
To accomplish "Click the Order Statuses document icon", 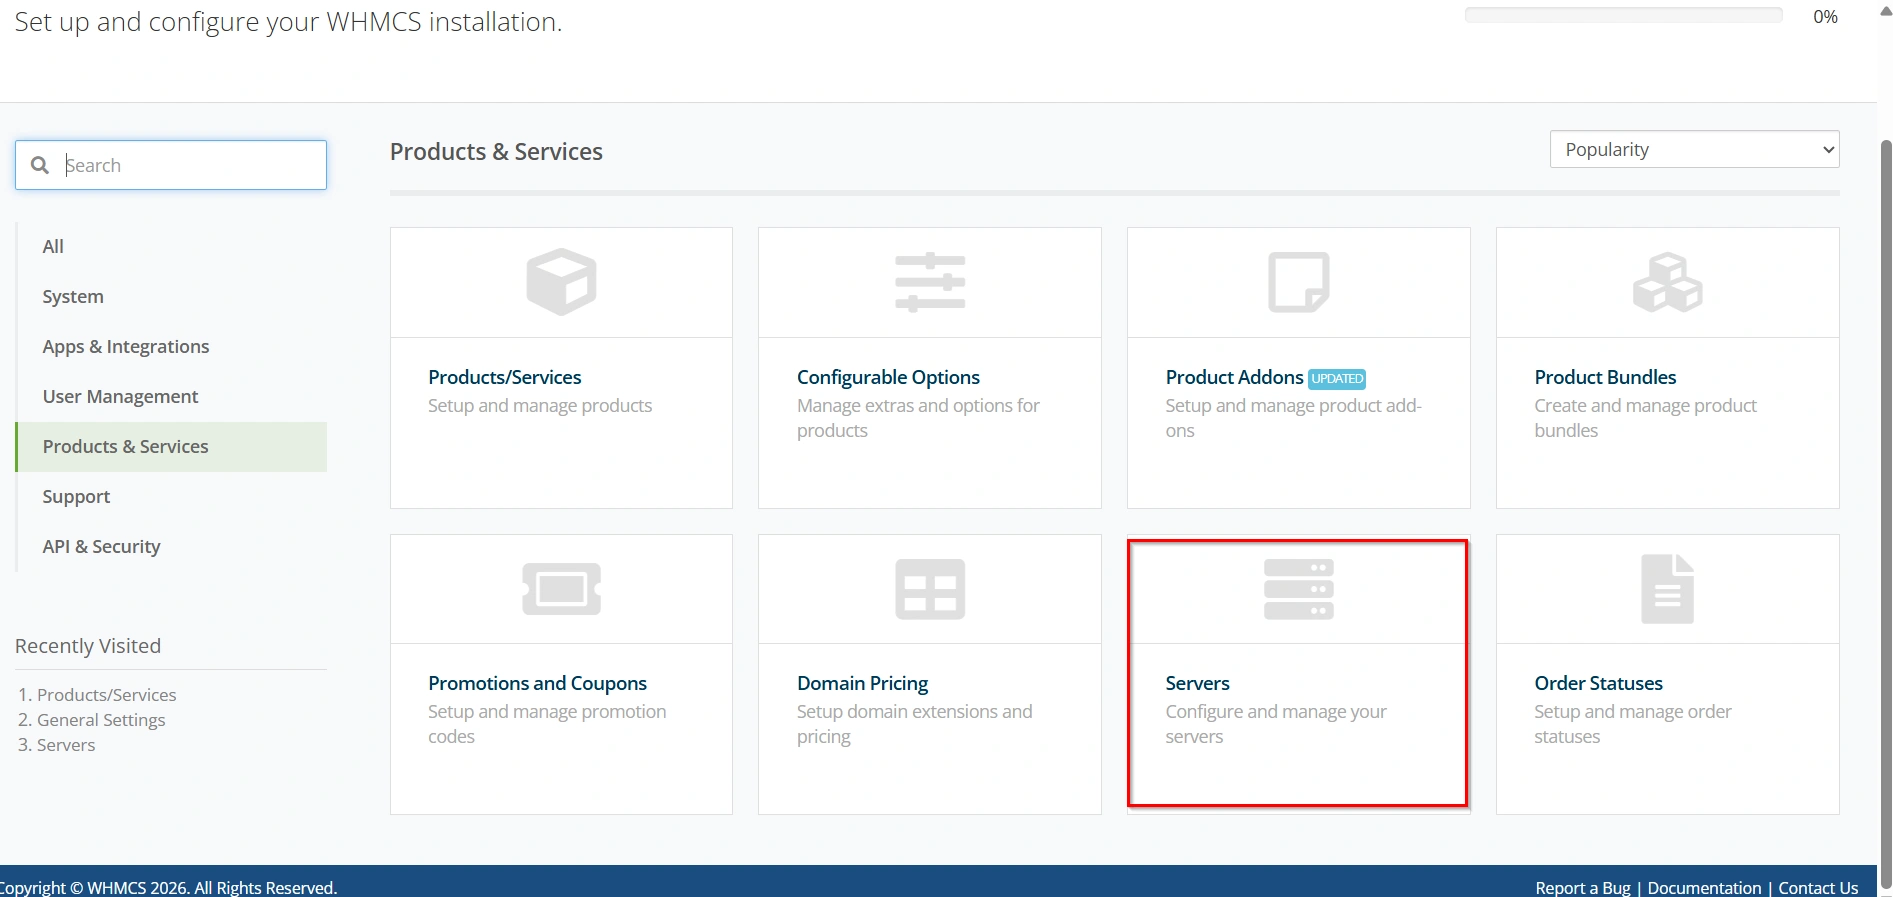I will (1667, 589).
